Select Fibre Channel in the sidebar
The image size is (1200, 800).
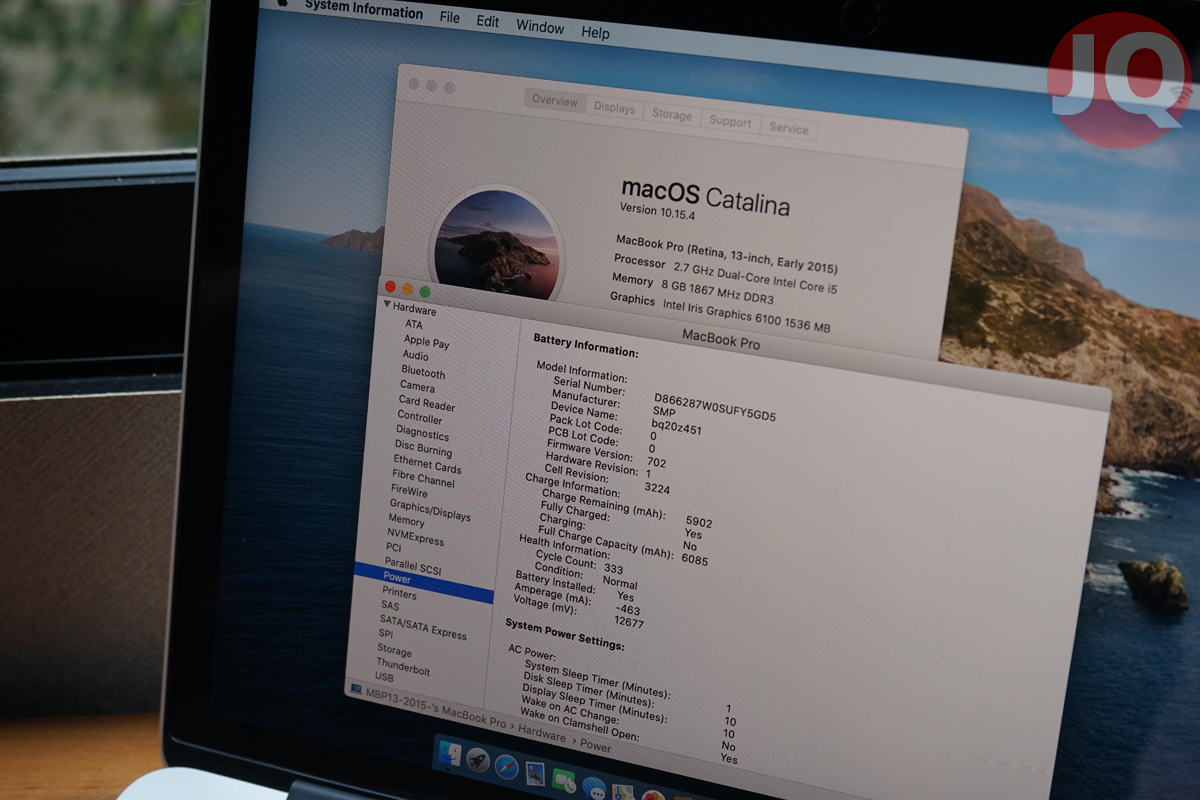(x=423, y=481)
